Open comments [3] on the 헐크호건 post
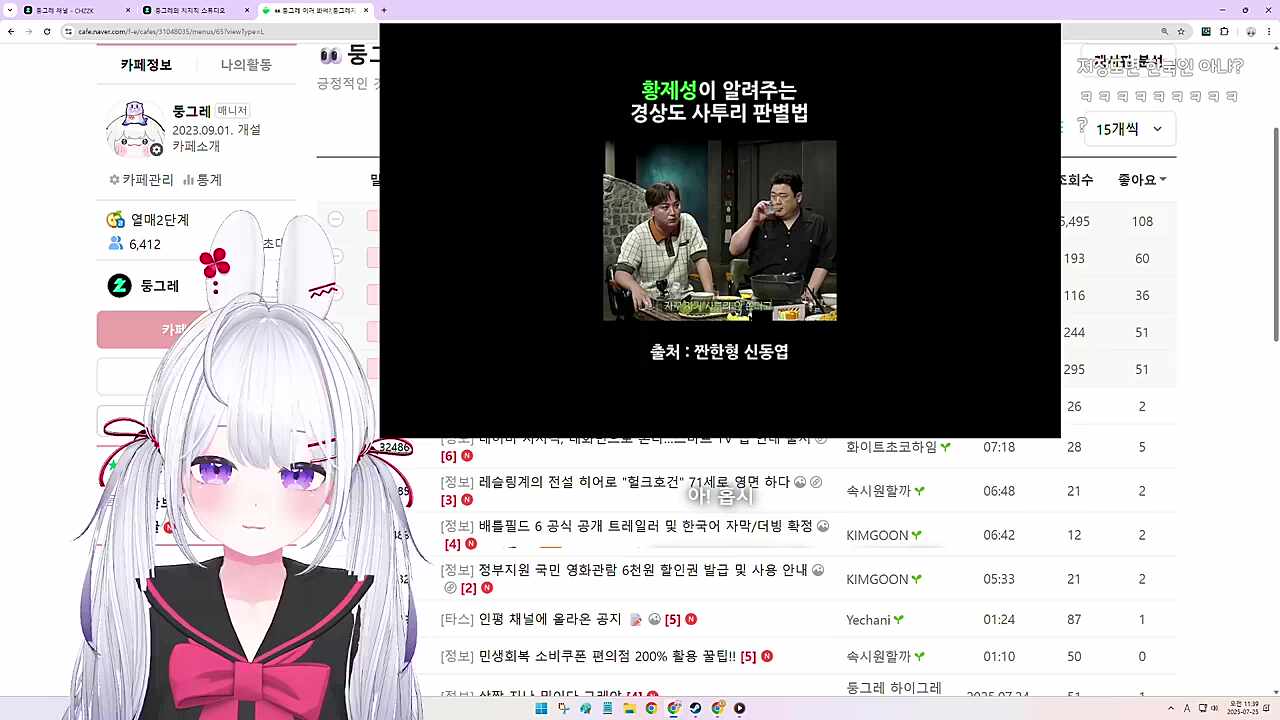This screenshot has width=1280, height=720. tap(449, 500)
